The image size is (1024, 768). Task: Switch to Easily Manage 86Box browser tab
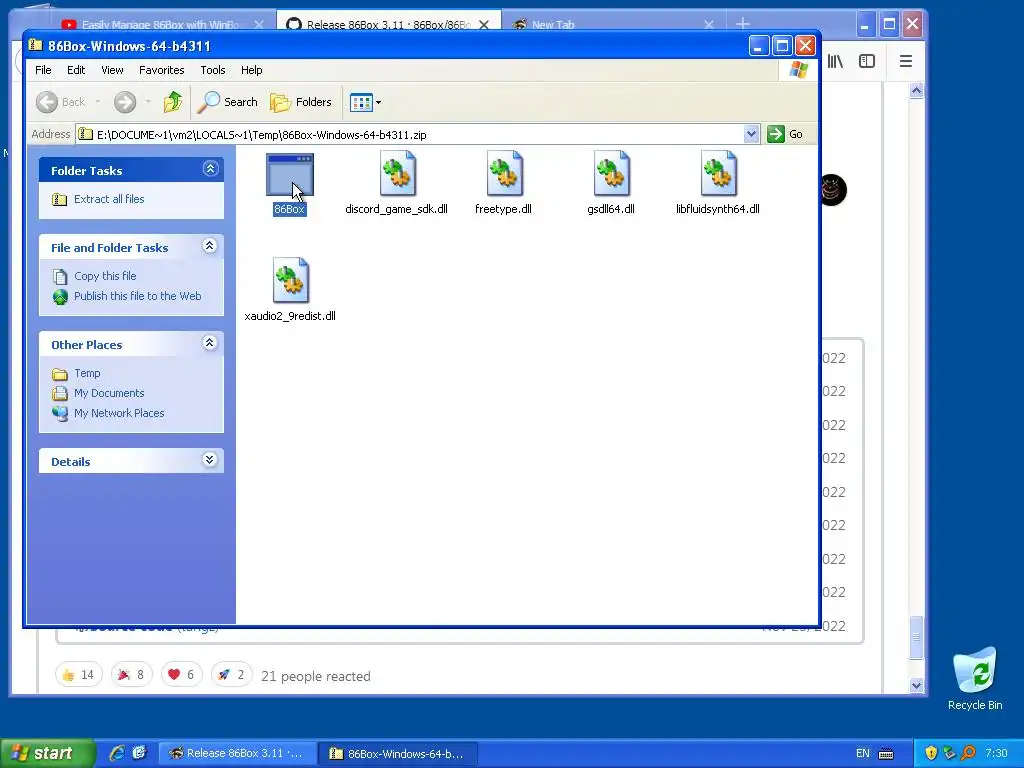161,25
